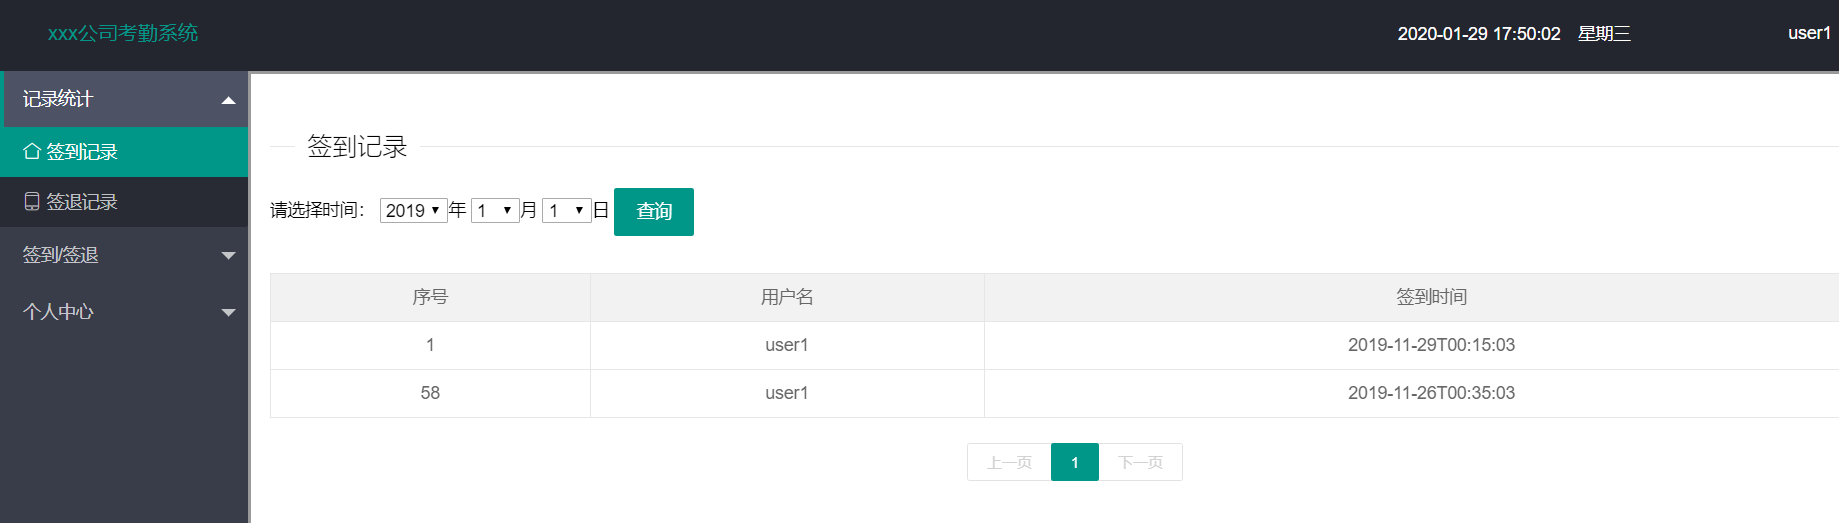
Task: Open 签退记录 in the sidebar
Action: click(124, 202)
